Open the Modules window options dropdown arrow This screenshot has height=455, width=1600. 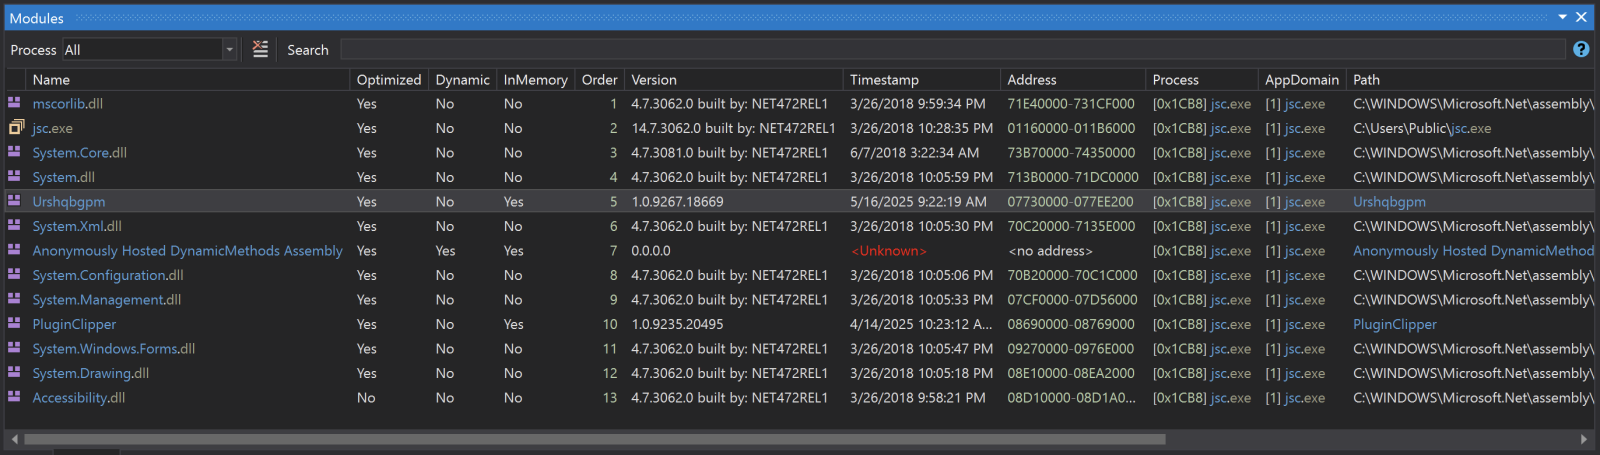1562,17
